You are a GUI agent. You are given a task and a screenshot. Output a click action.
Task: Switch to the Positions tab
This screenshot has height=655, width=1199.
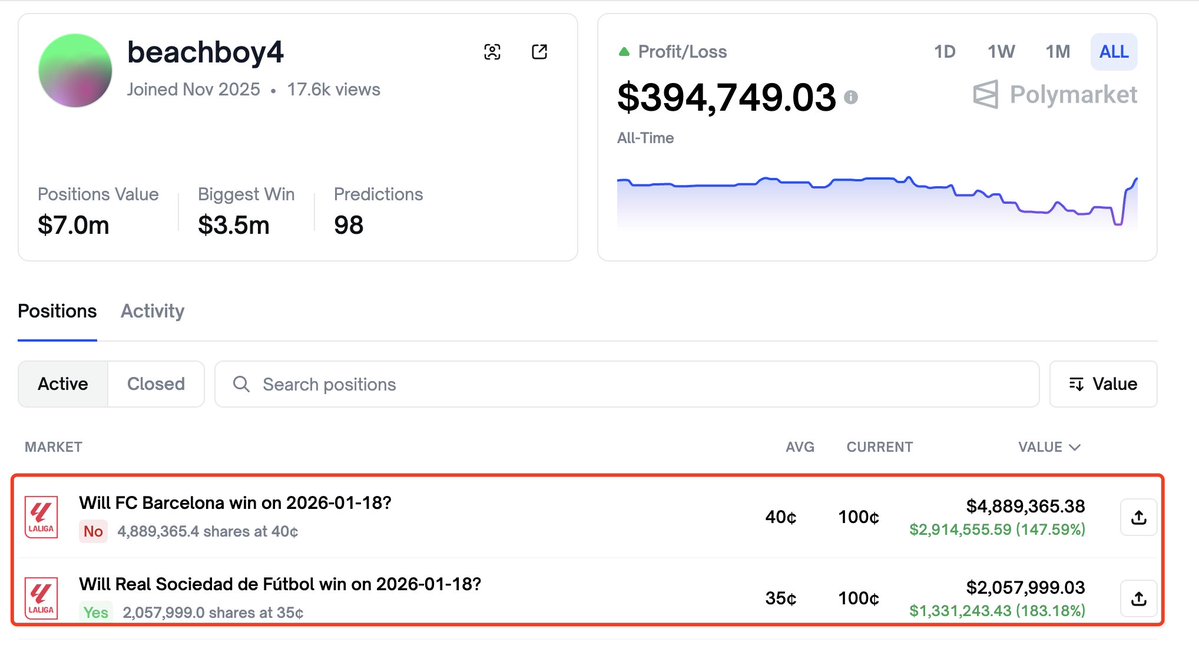pyautogui.click(x=57, y=311)
